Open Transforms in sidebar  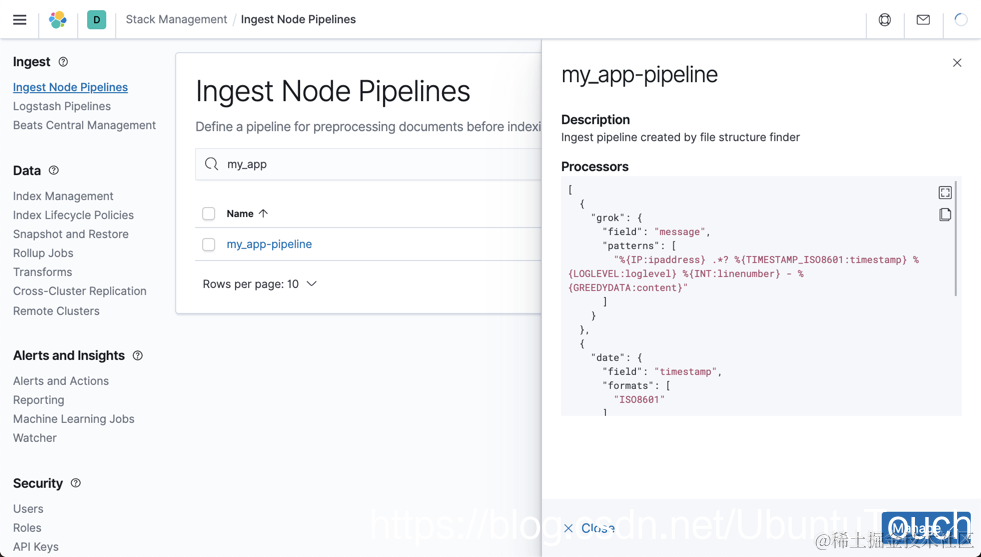(x=43, y=272)
